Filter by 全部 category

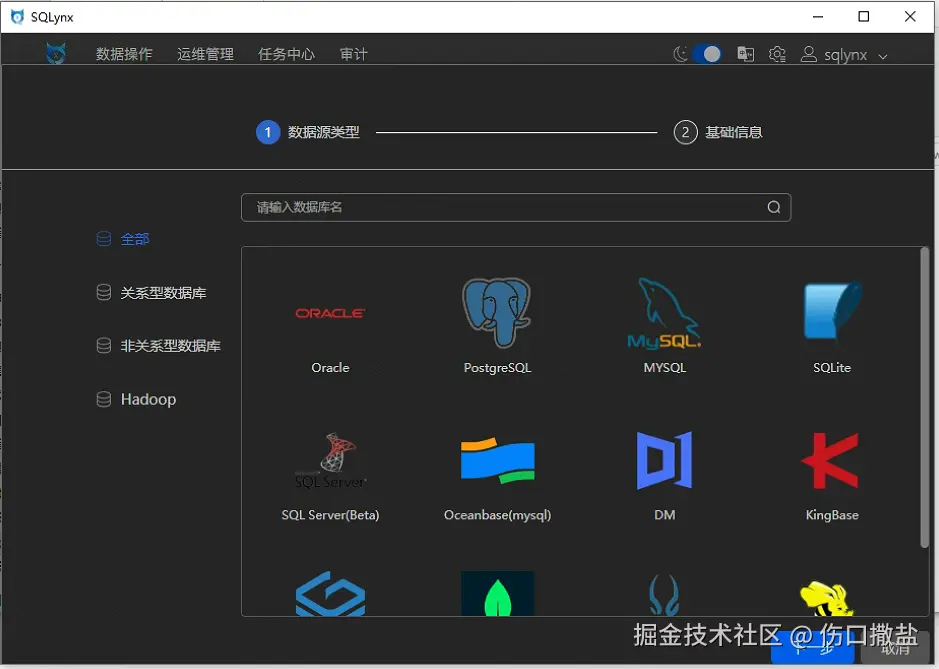click(123, 239)
